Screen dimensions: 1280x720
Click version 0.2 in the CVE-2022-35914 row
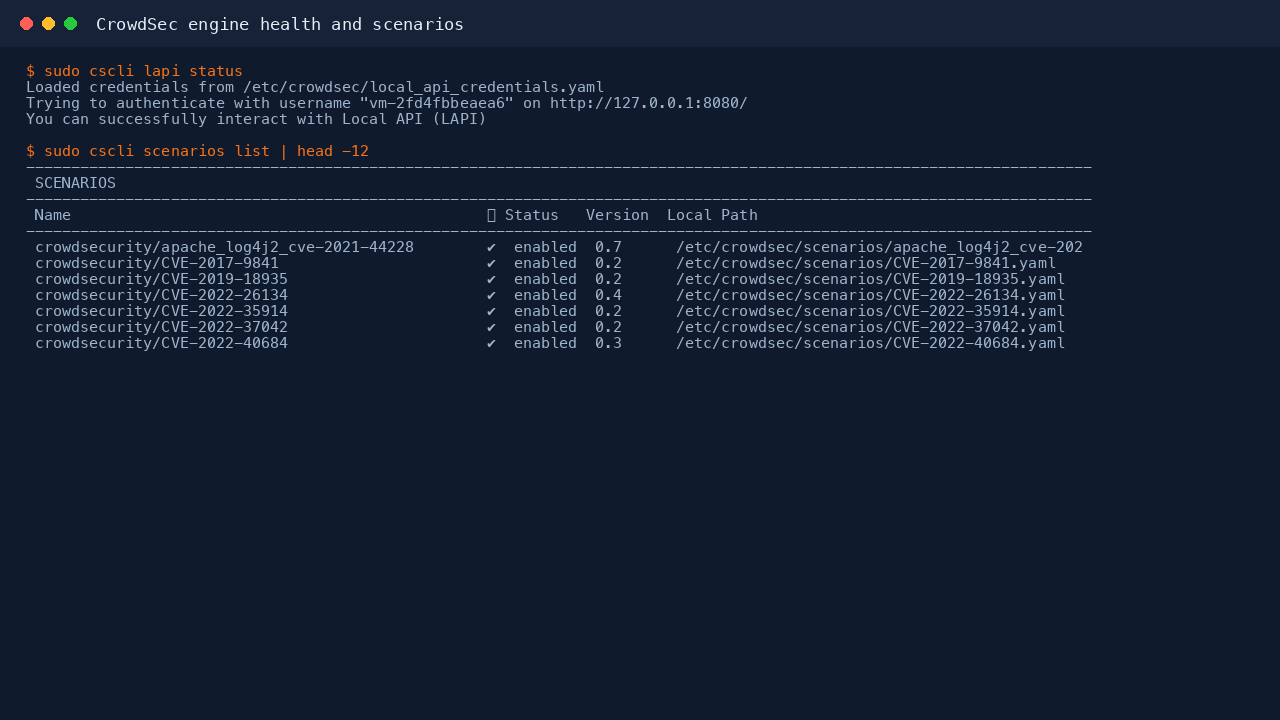pos(608,311)
